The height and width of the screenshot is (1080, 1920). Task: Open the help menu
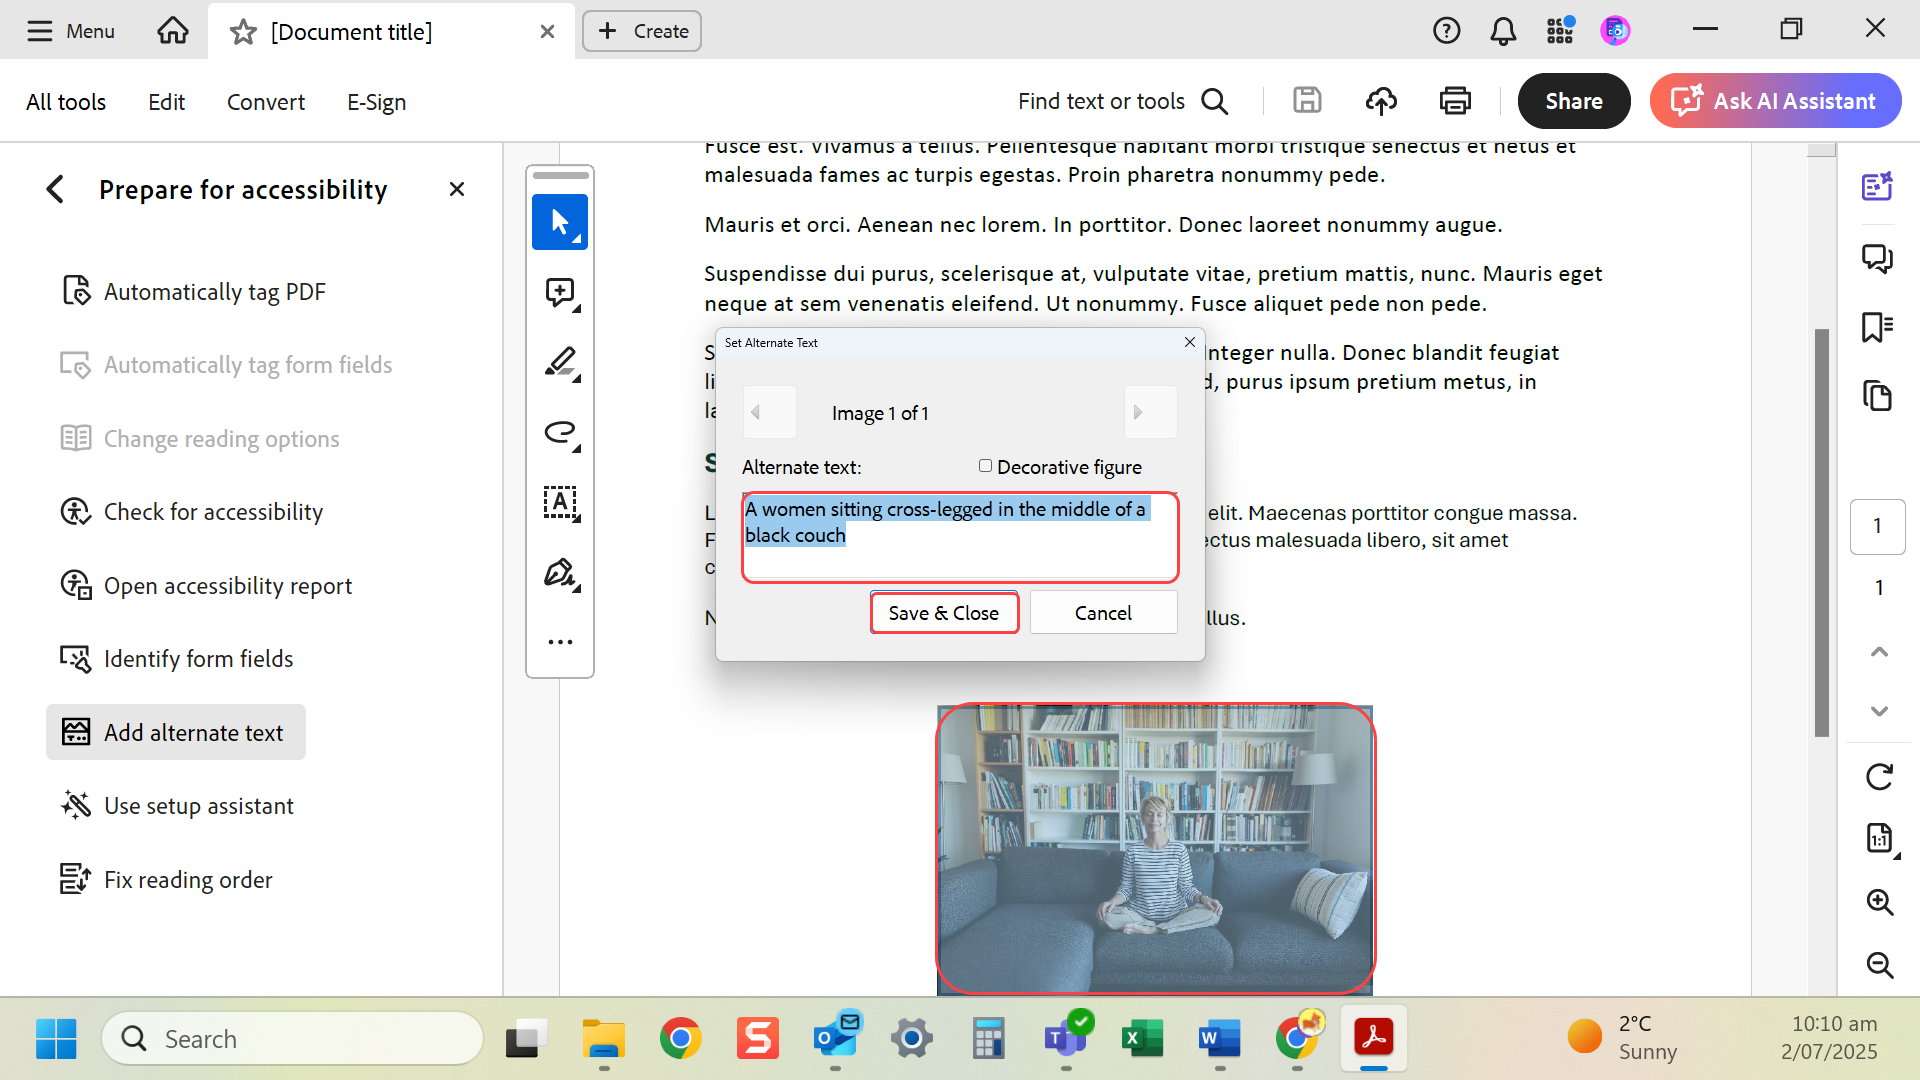[x=1446, y=31]
